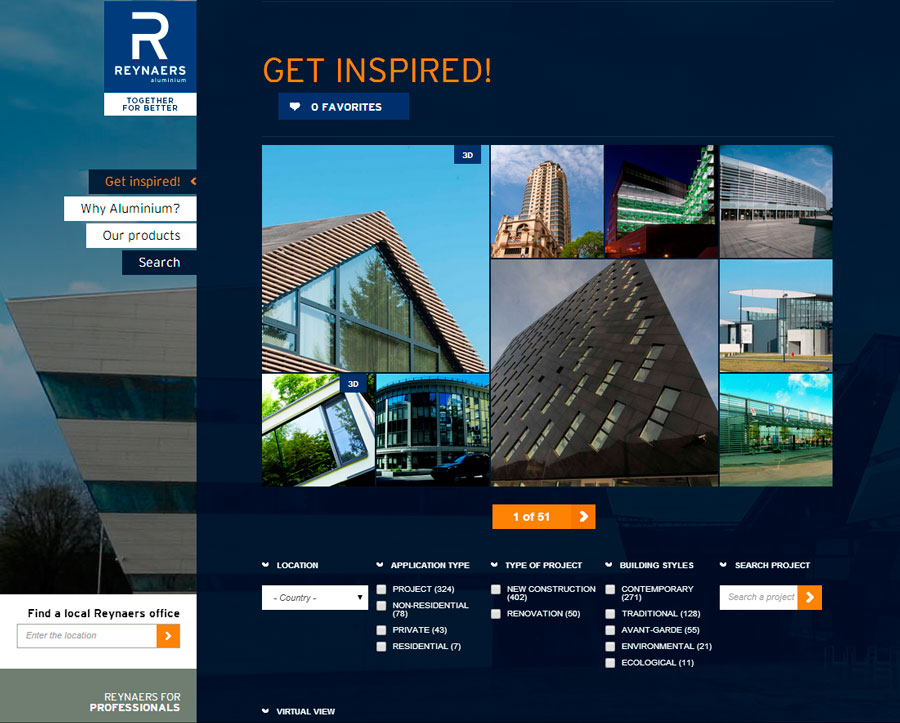
Task: Open the Why Aluminium? menu item
Action: click(130, 208)
